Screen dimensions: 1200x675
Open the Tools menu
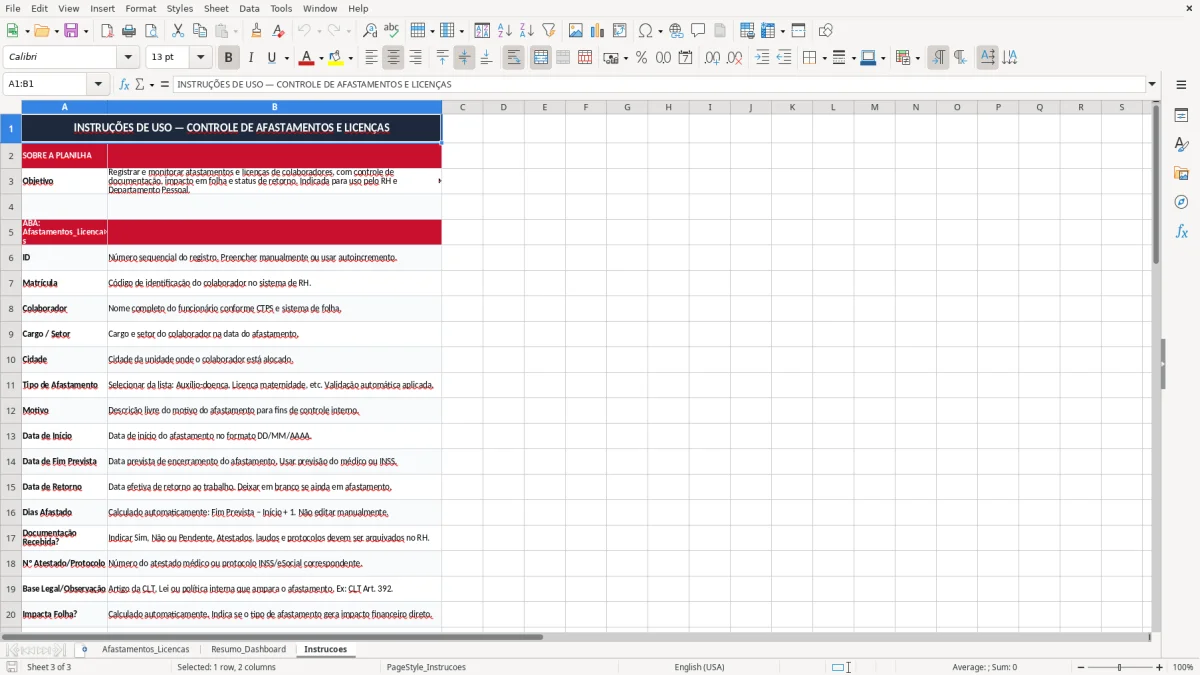tap(281, 8)
